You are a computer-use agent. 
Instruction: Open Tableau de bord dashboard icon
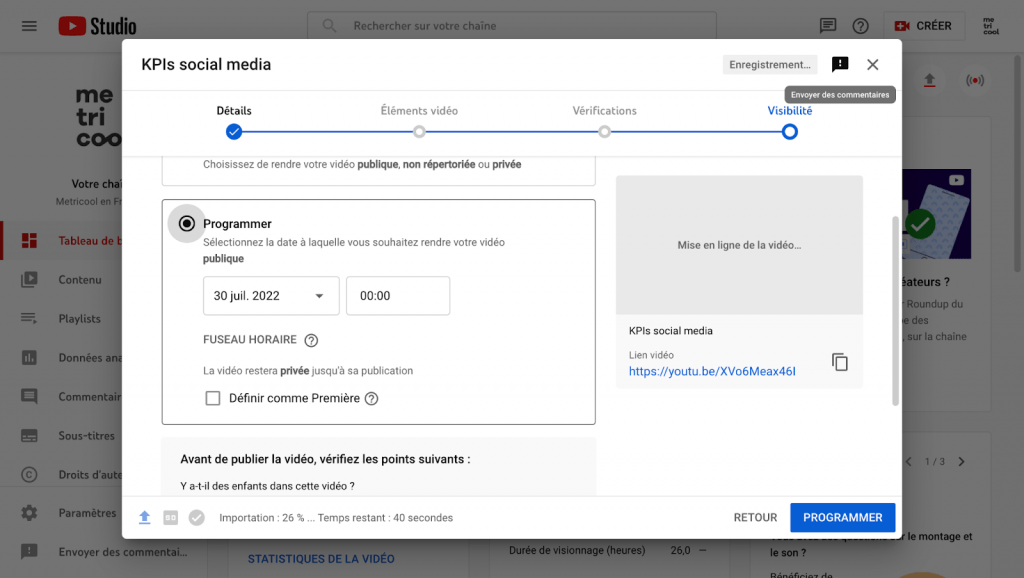[29, 240]
